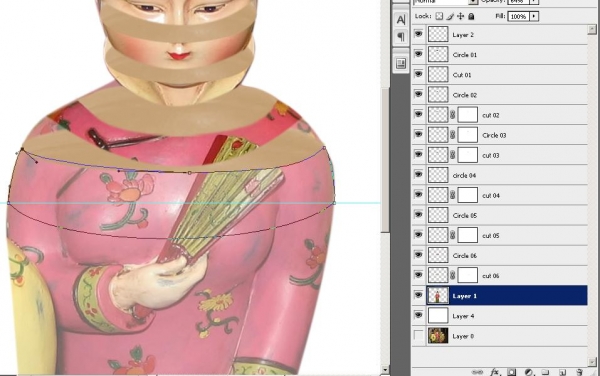The width and height of the screenshot is (600, 376).
Task: Select the Circle 05 layer name
Action: coord(465,215)
